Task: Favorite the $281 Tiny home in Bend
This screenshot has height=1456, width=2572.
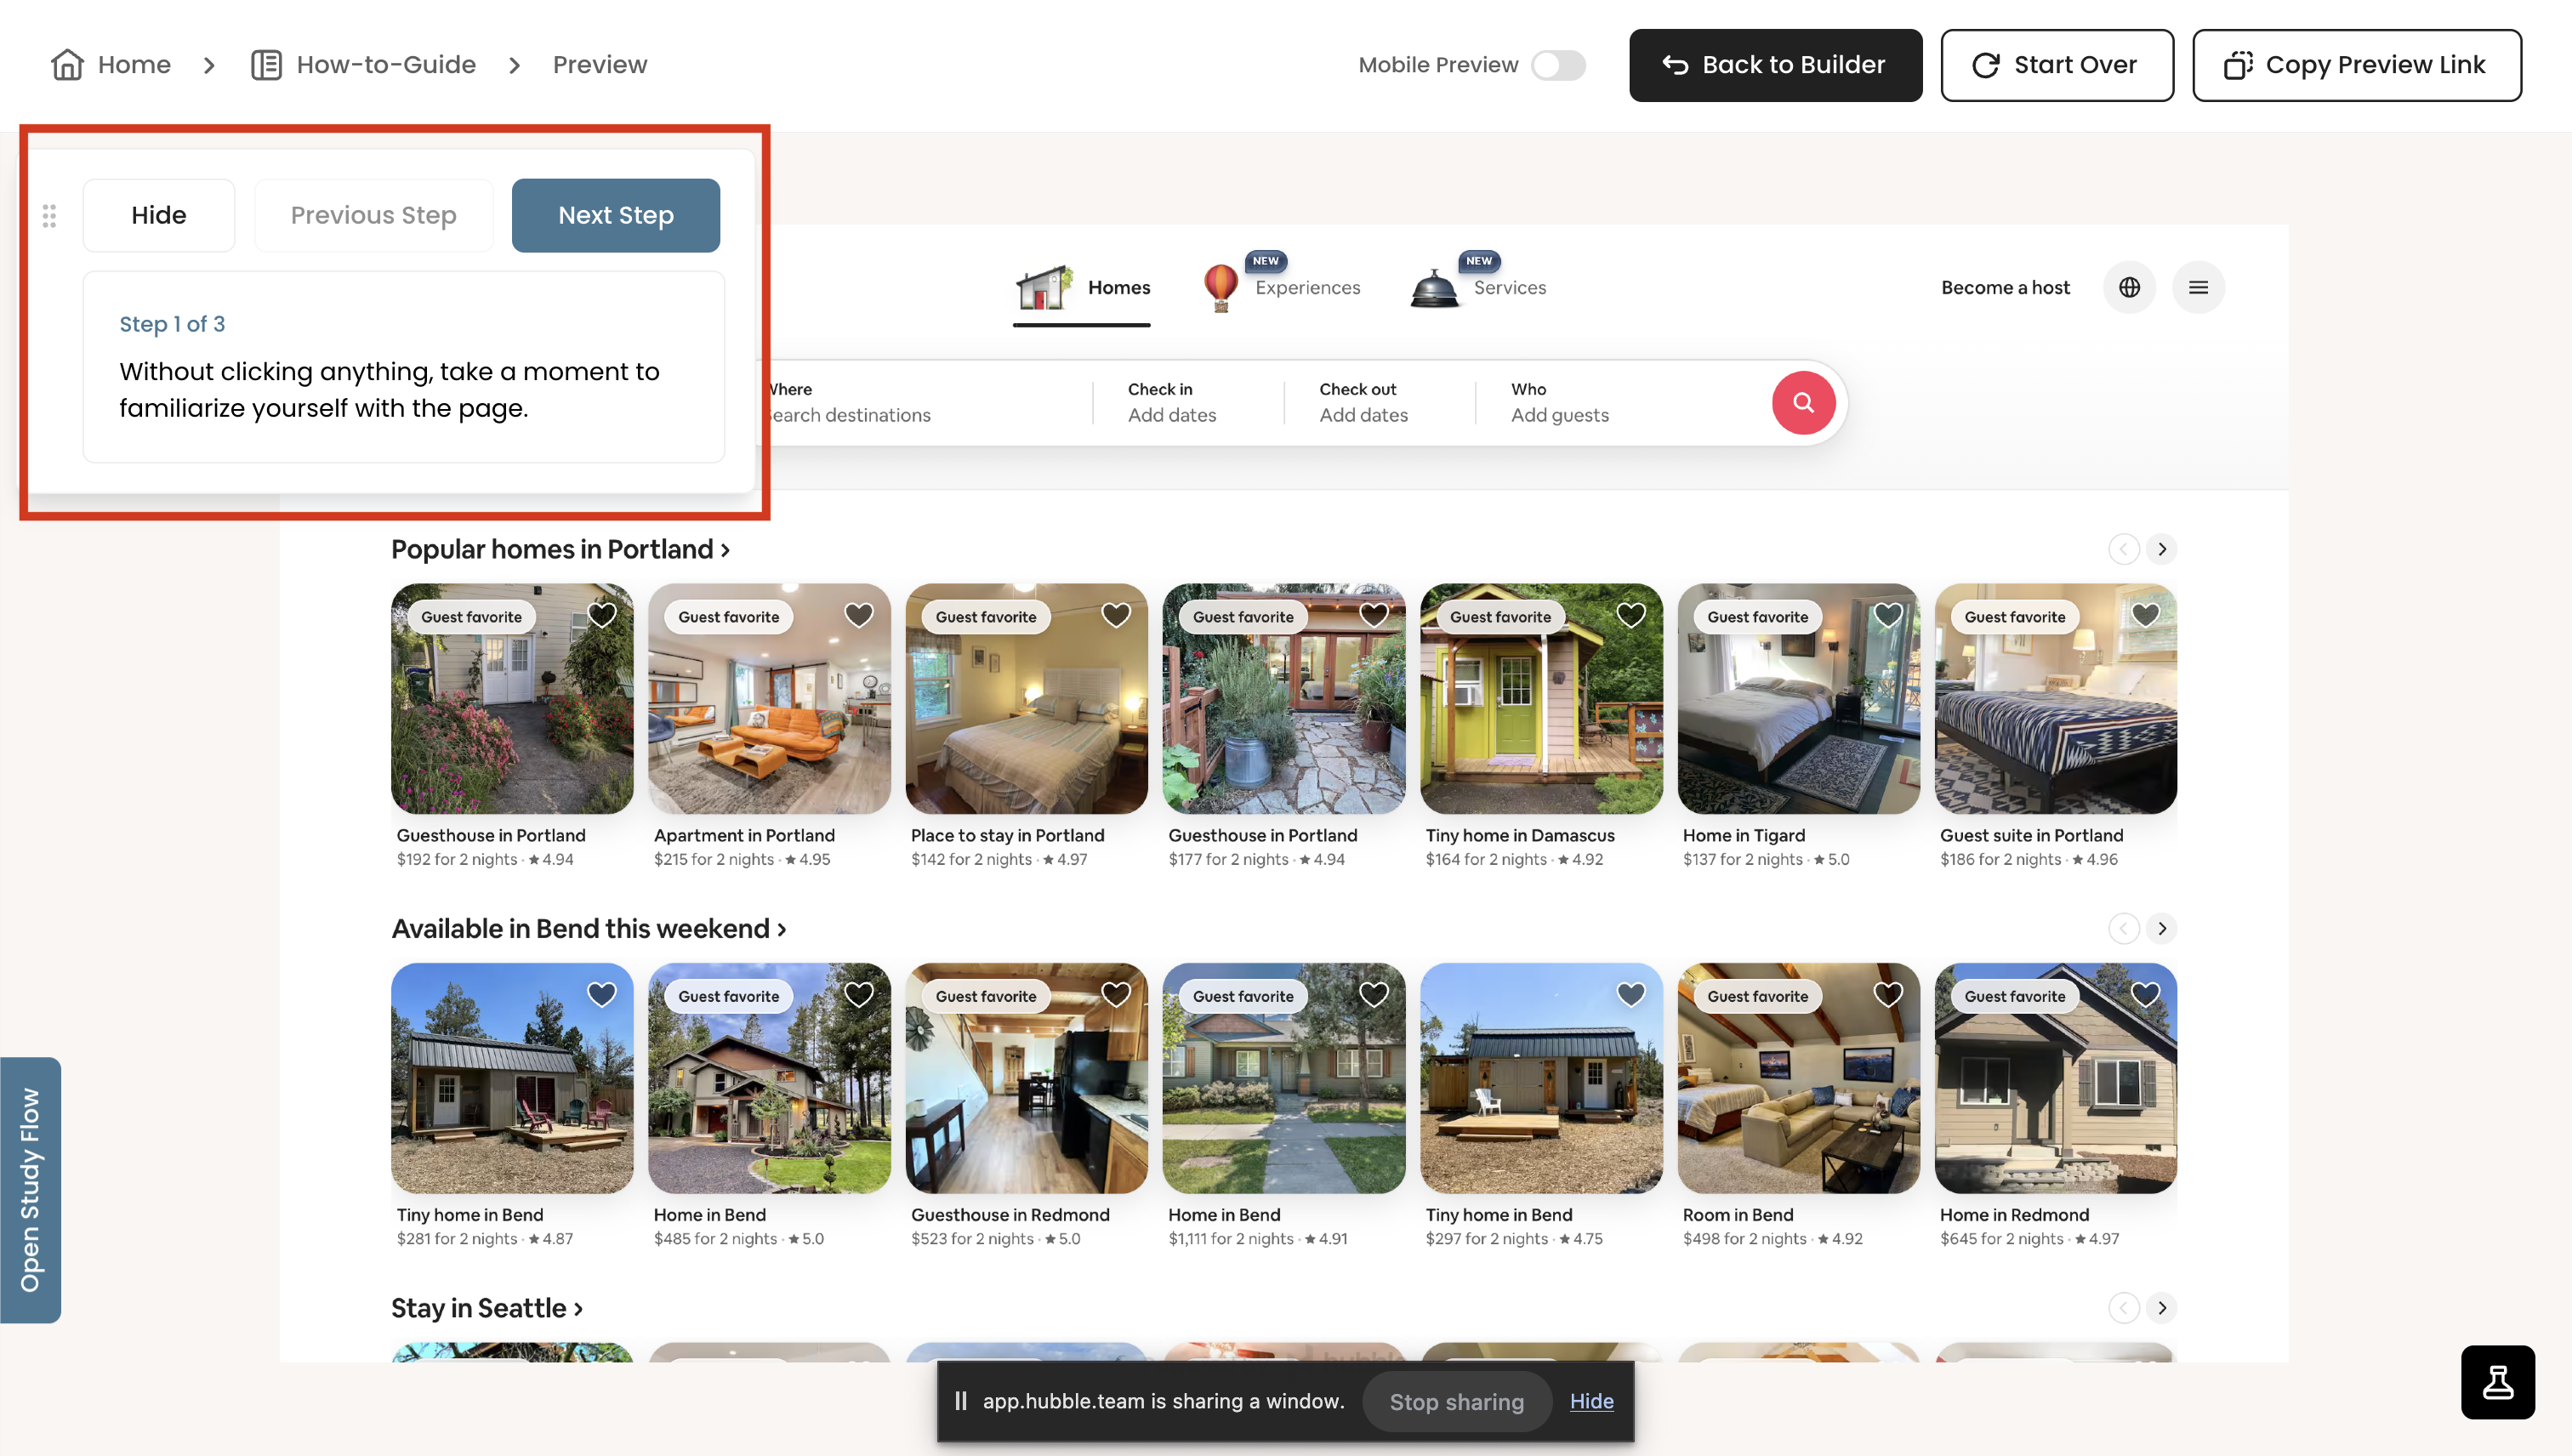Action: (602, 994)
